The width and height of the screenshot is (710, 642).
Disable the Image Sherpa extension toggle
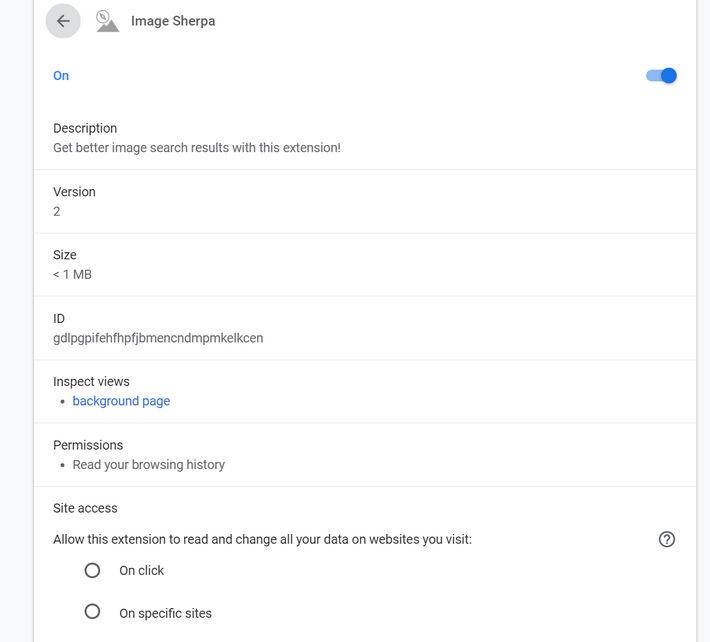tap(662, 76)
